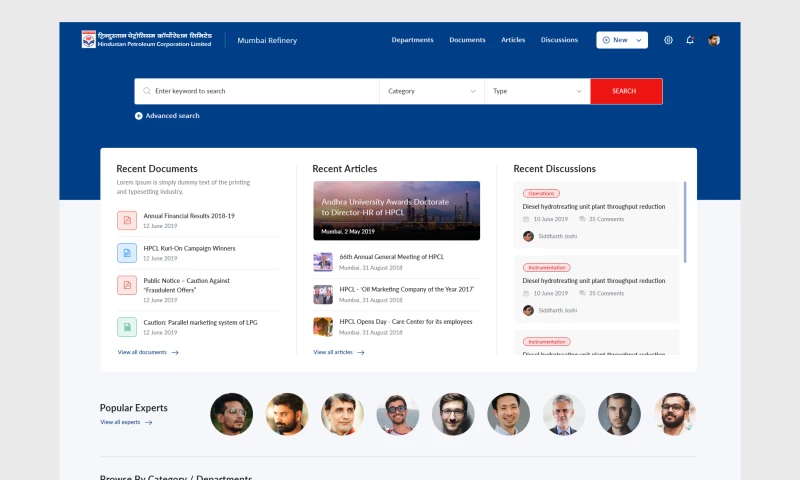Click the View all experts link
800x480 pixels.
point(126,422)
